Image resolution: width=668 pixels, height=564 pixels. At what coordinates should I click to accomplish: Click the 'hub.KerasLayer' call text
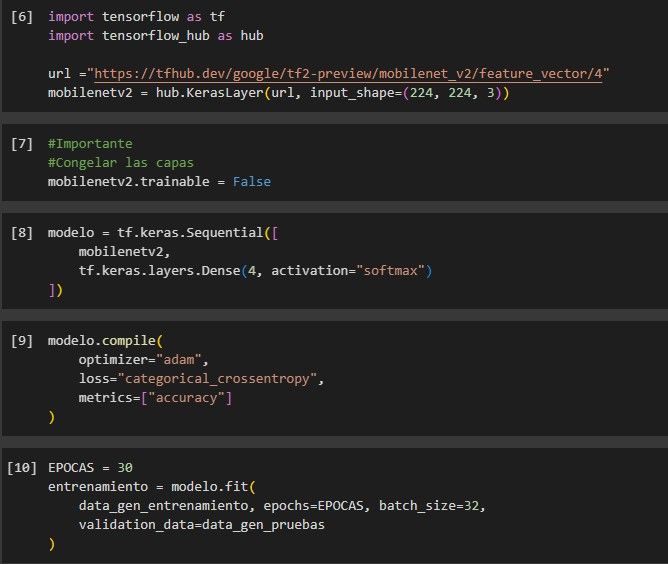pos(209,93)
